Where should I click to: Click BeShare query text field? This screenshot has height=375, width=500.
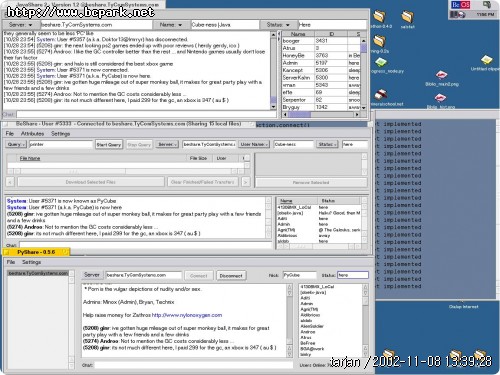point(60,144)
